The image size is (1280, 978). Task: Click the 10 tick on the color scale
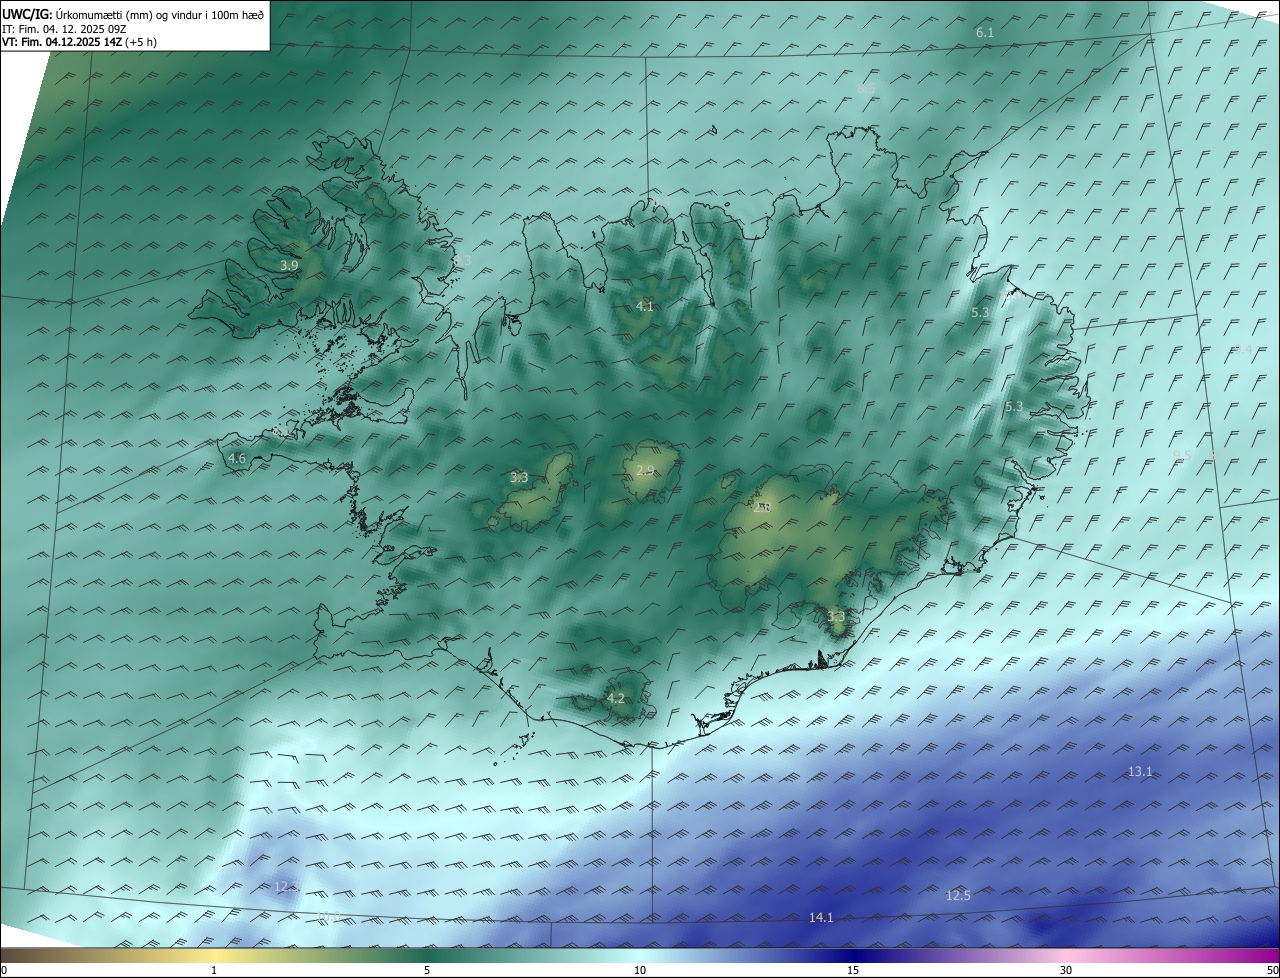click(x=640, y=970)
